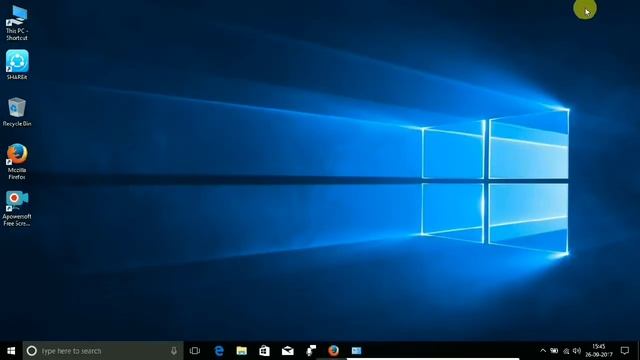Select the SHAREit desktop icon
Screen dimensions: 640x360
point(17,65)
